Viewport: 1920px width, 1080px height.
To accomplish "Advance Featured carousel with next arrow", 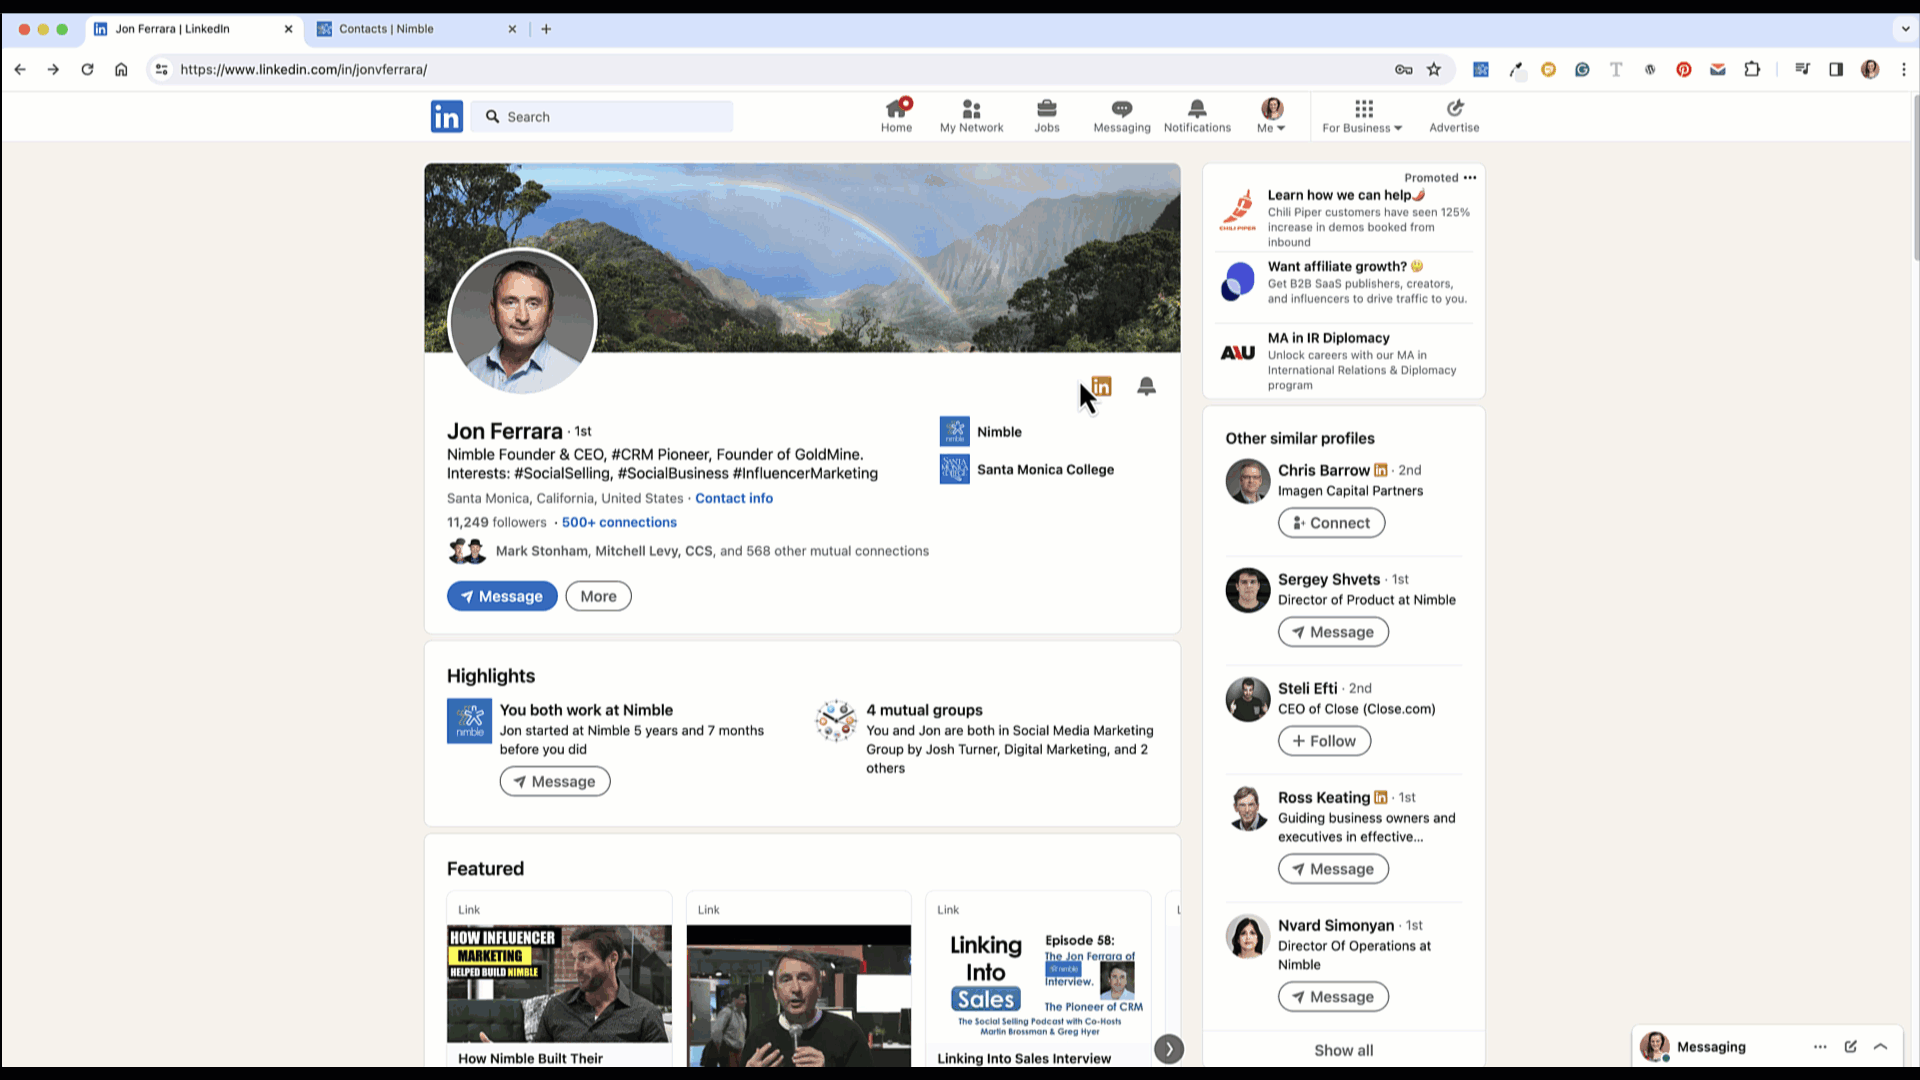I will click(1168, 1049).
